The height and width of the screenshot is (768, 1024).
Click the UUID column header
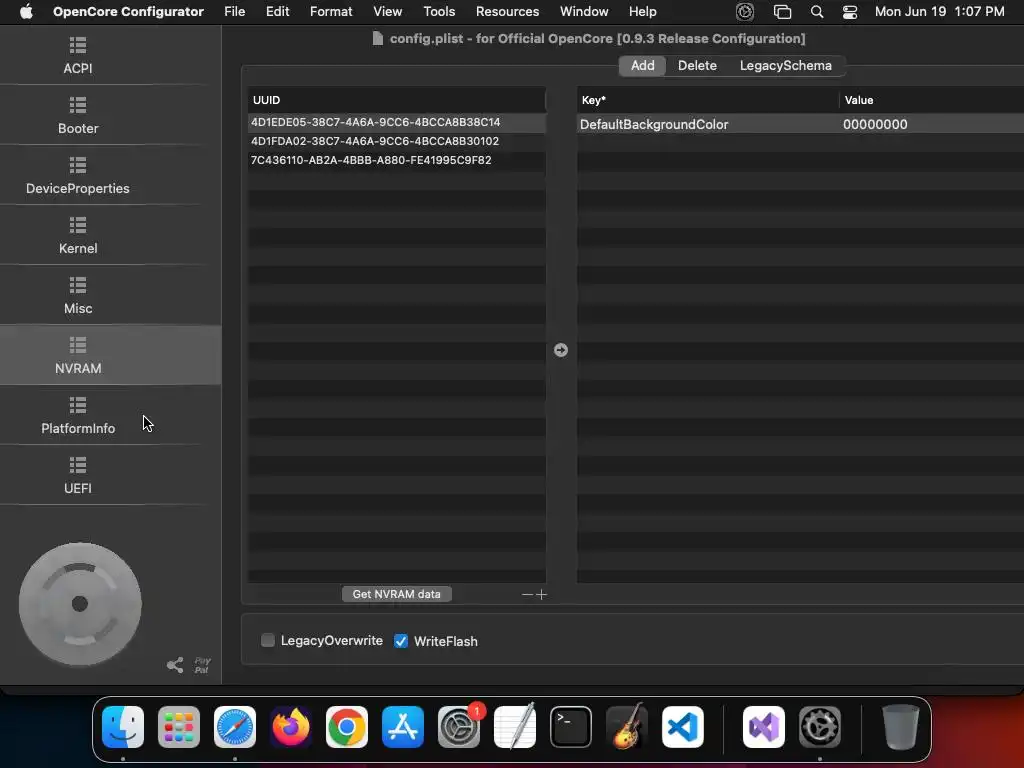(396, 100)
